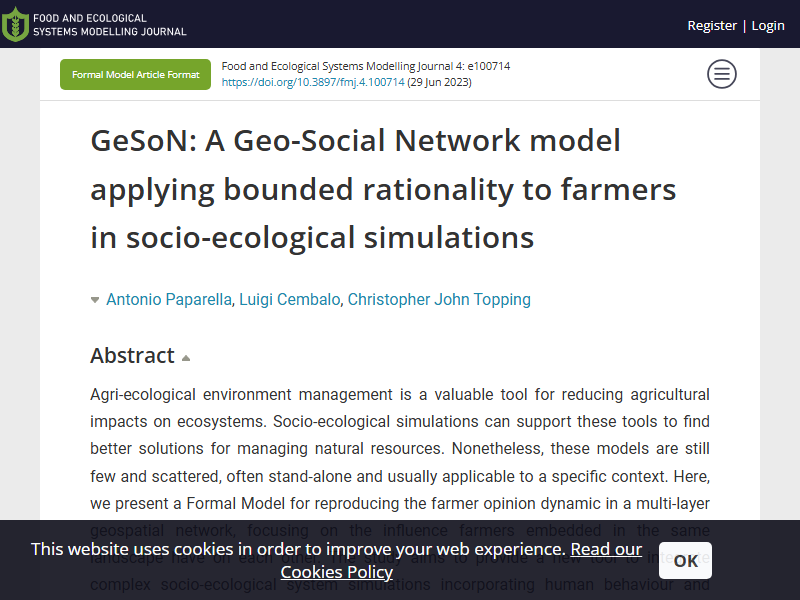Expand the authors list arrow
Image resolution: width=800 pixels, height=600 pixels.
click(95, 300)
